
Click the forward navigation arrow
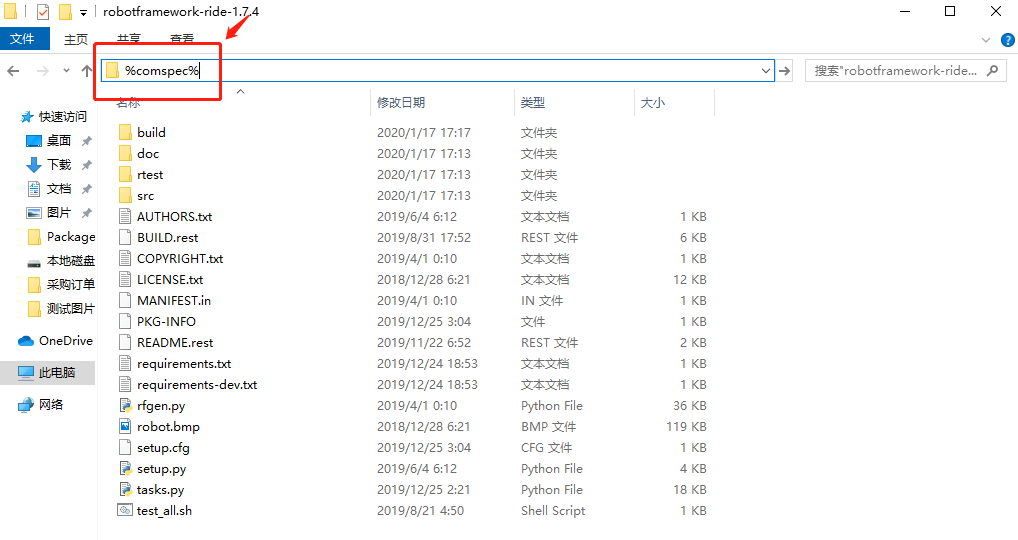click(43, 71)
